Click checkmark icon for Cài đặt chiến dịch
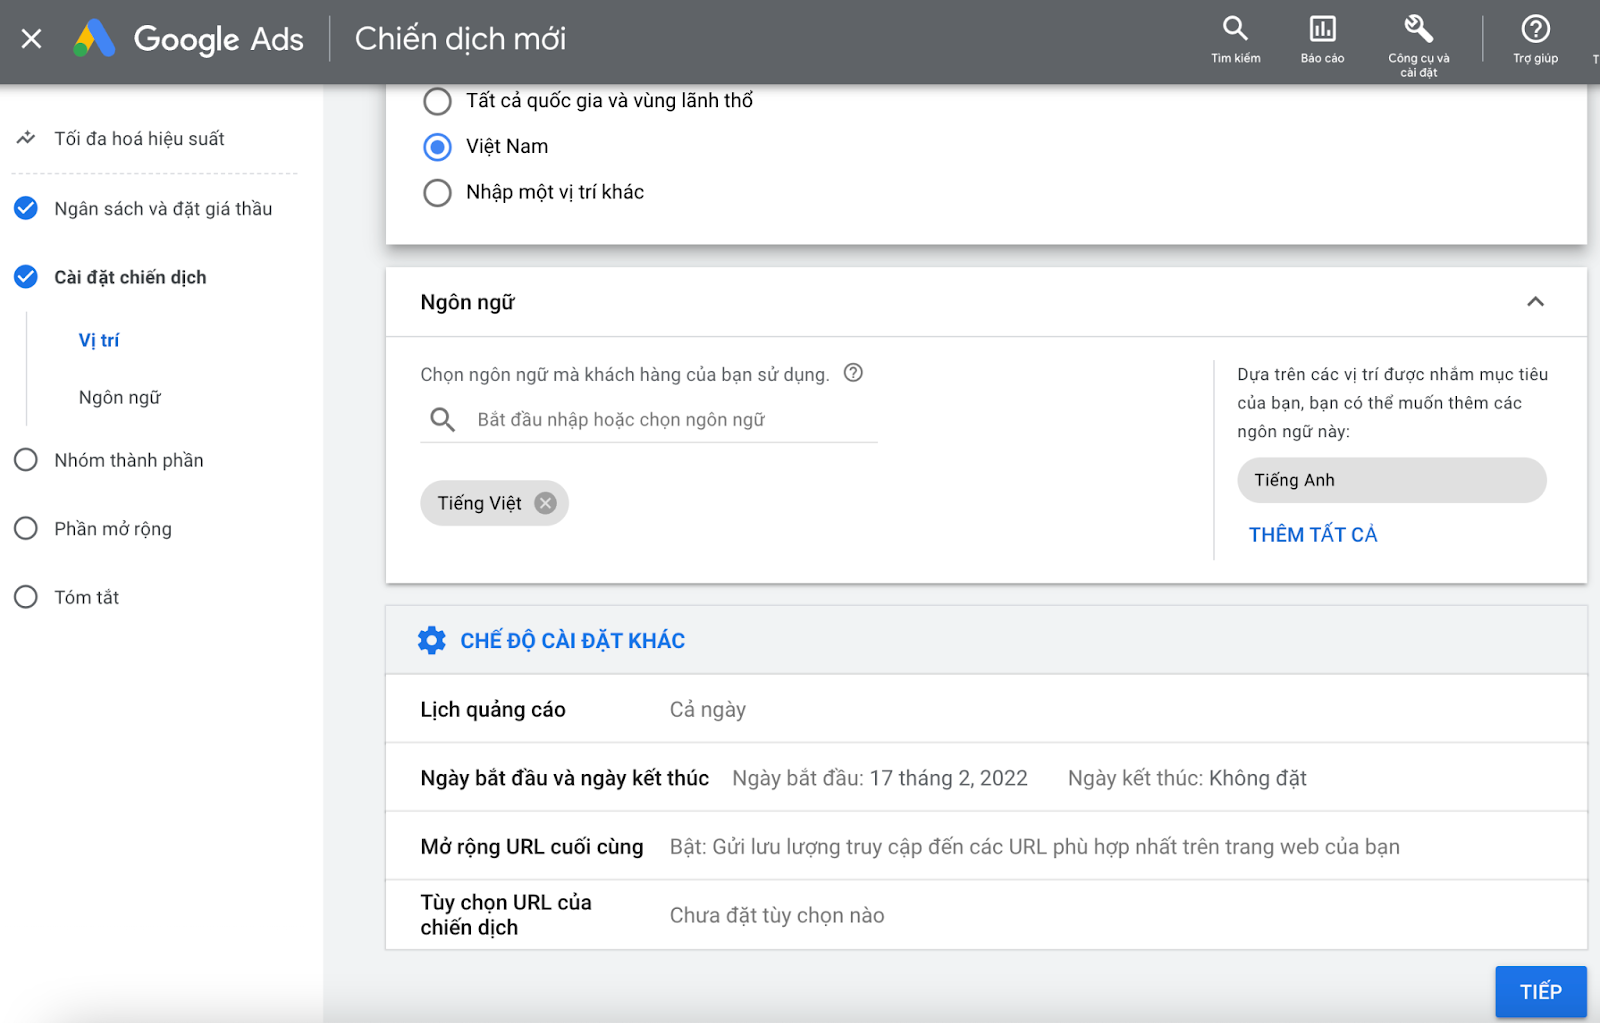Viewport: 1600px width, 1023px height. pos(26,277)
